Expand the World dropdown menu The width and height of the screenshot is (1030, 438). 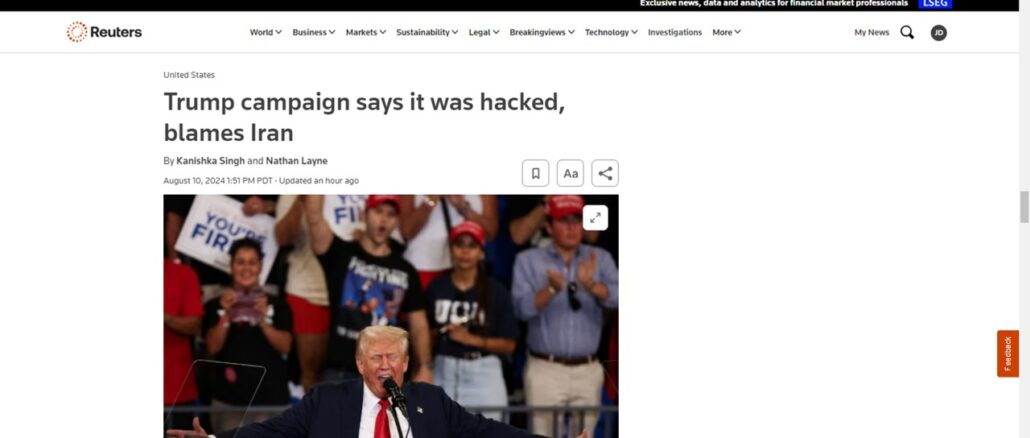click(265, 32)
